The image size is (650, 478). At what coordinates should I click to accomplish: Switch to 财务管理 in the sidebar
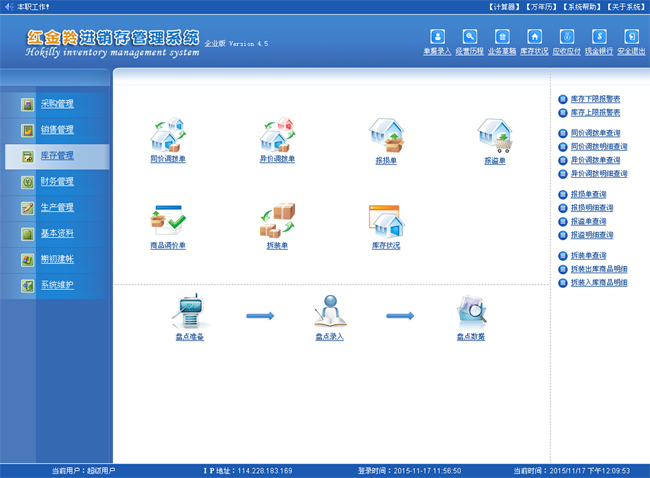(x=56, y=182)
